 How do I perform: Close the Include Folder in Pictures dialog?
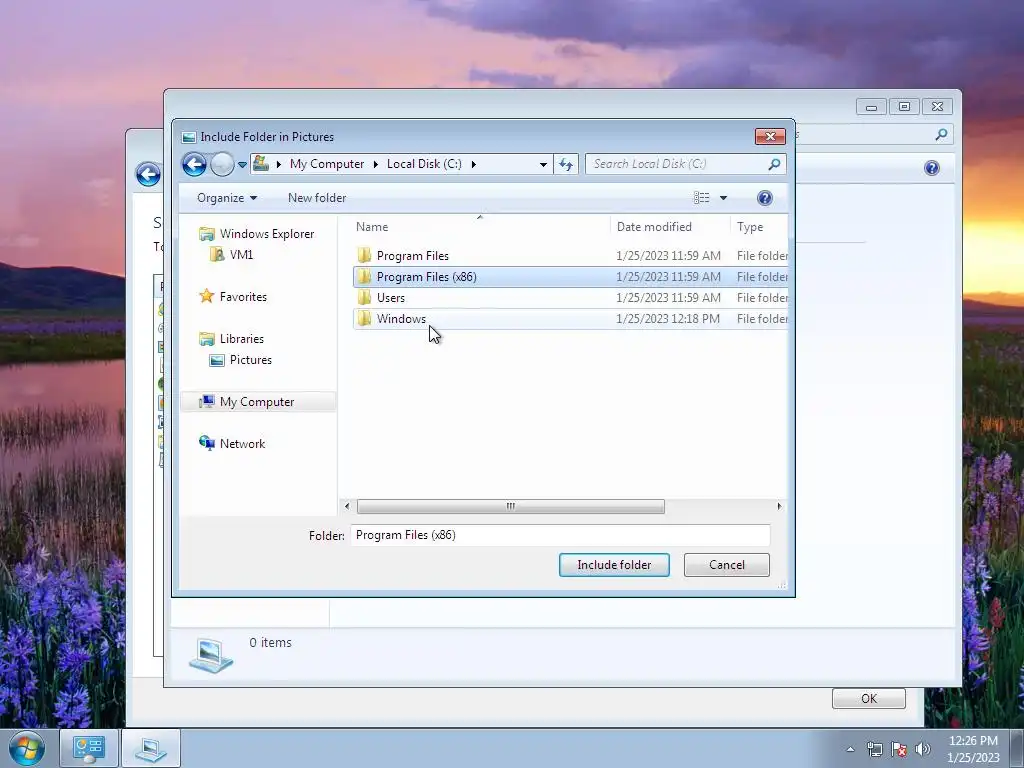point(770,136)
